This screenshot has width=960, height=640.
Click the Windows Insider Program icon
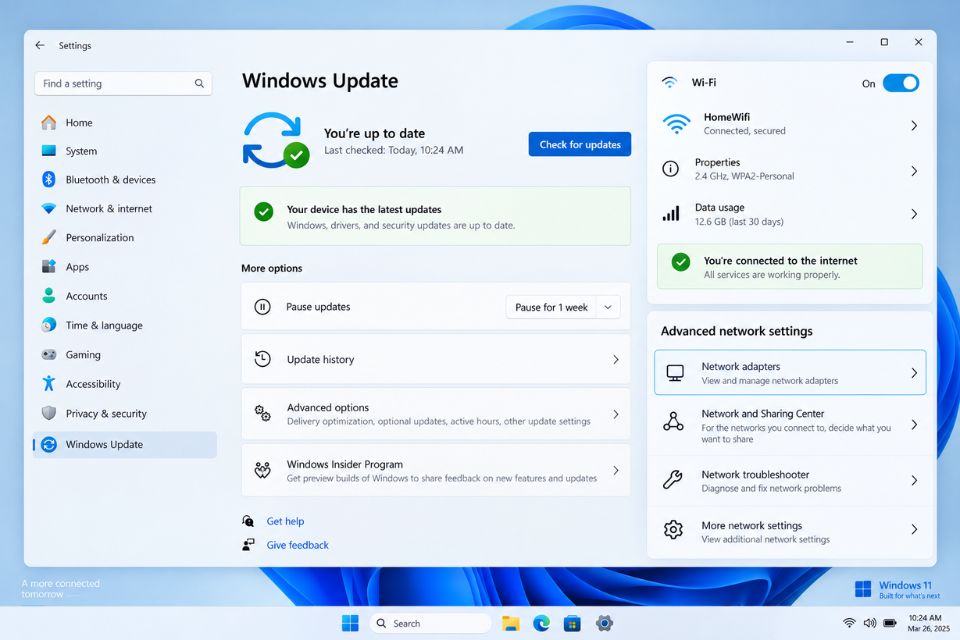[262, 470]
